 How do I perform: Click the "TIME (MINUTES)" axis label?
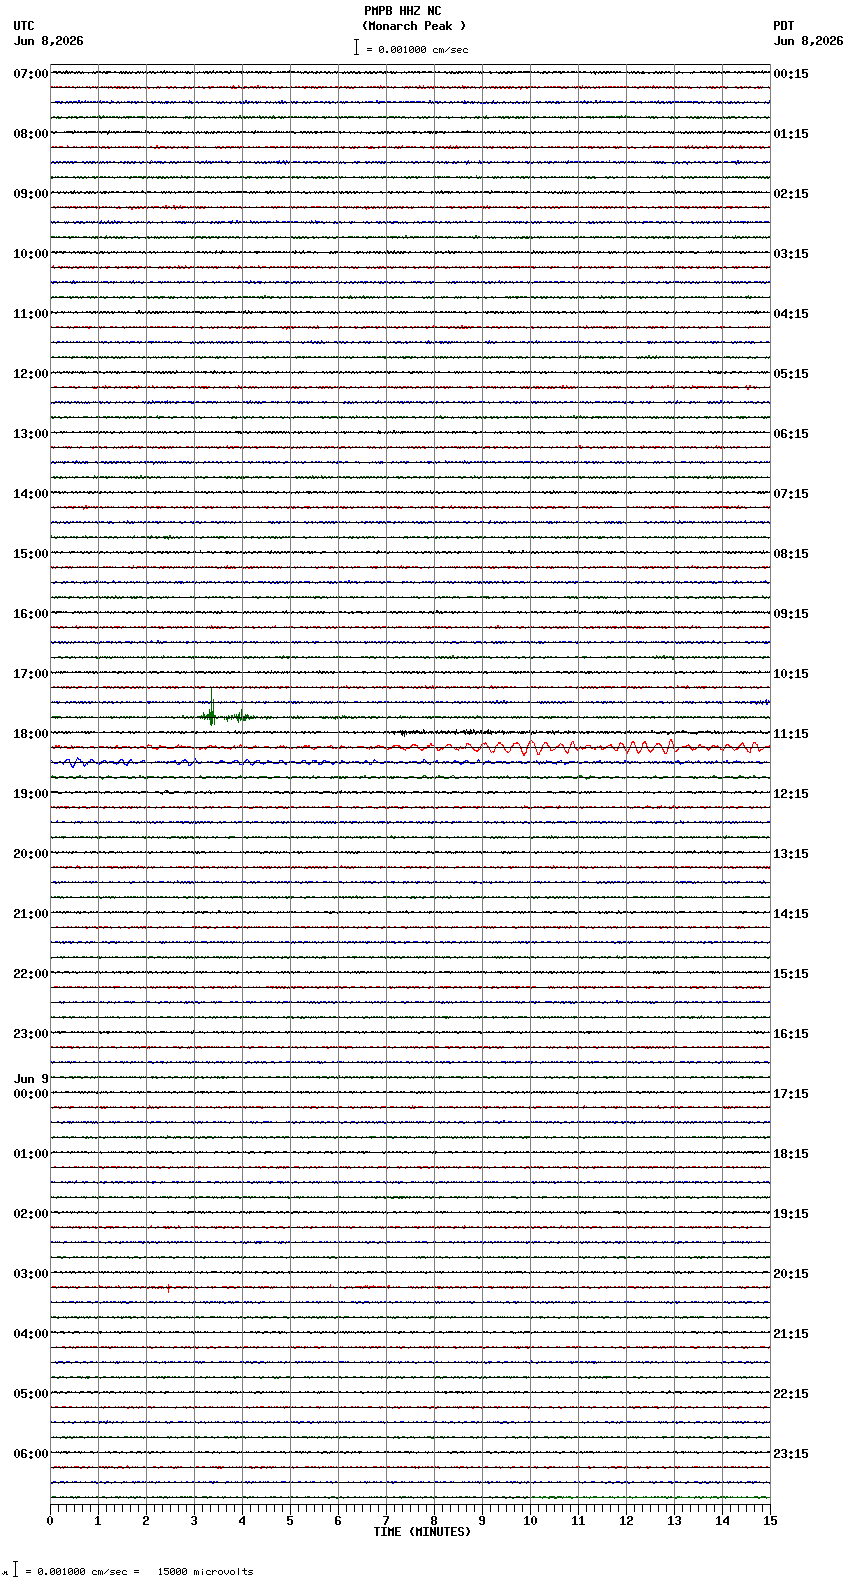tap(422, 1532)
